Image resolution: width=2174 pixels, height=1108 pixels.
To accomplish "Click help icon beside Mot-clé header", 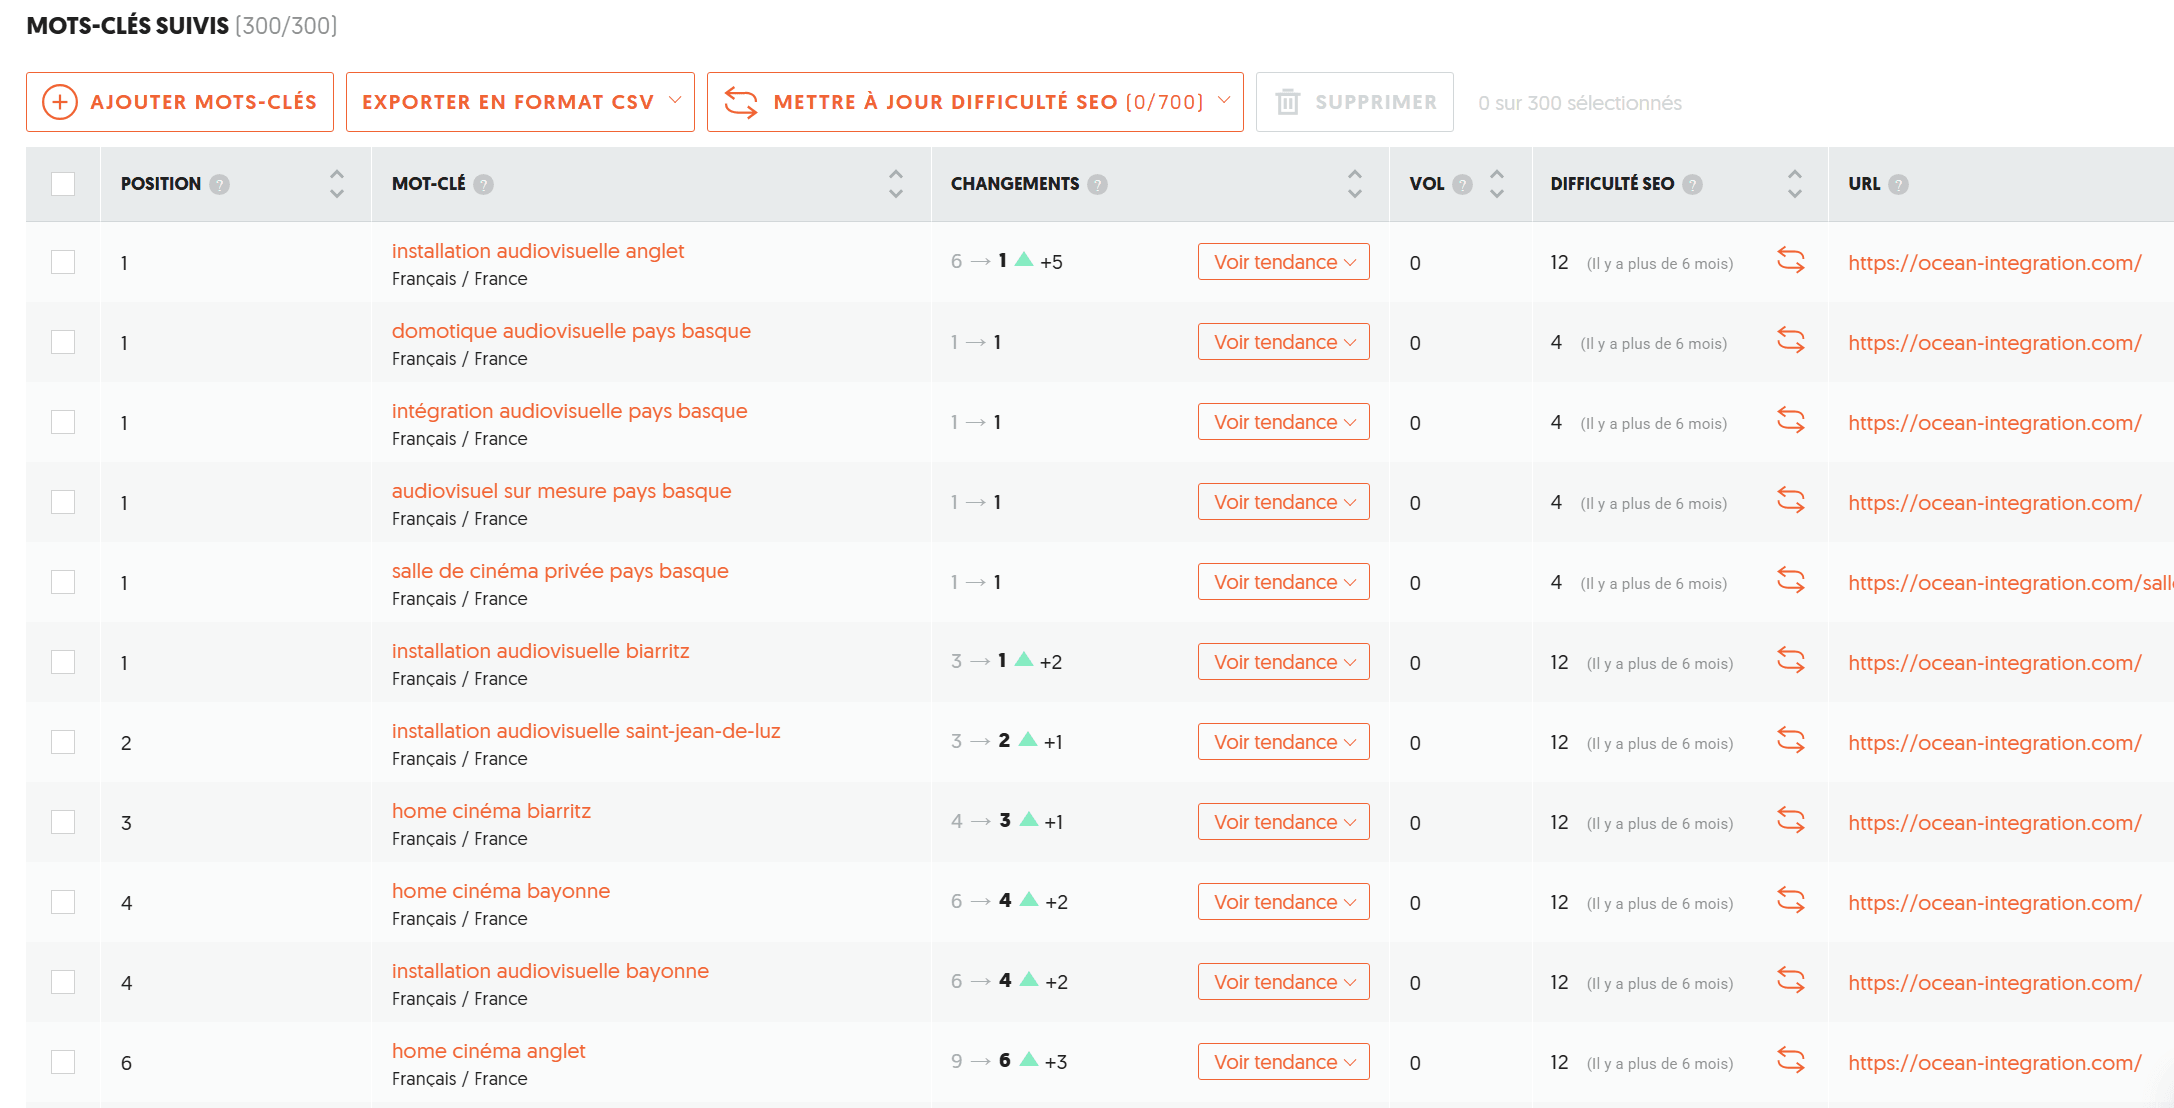I will [x=483, y=184].
